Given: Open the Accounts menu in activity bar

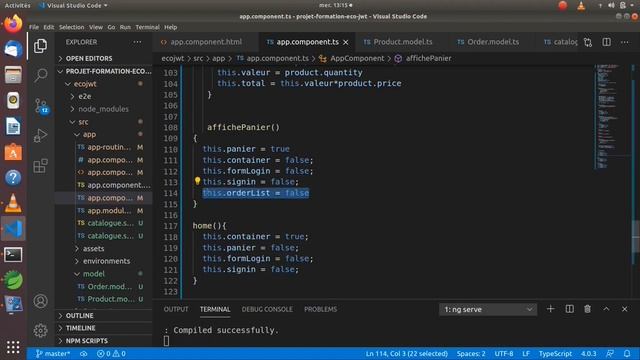Looking at the screenshot, I should [40, 301].
